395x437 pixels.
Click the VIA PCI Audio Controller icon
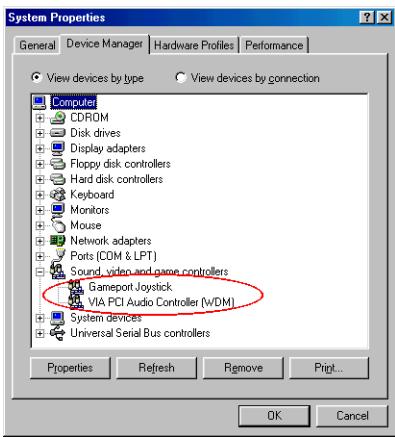[76, 302]
